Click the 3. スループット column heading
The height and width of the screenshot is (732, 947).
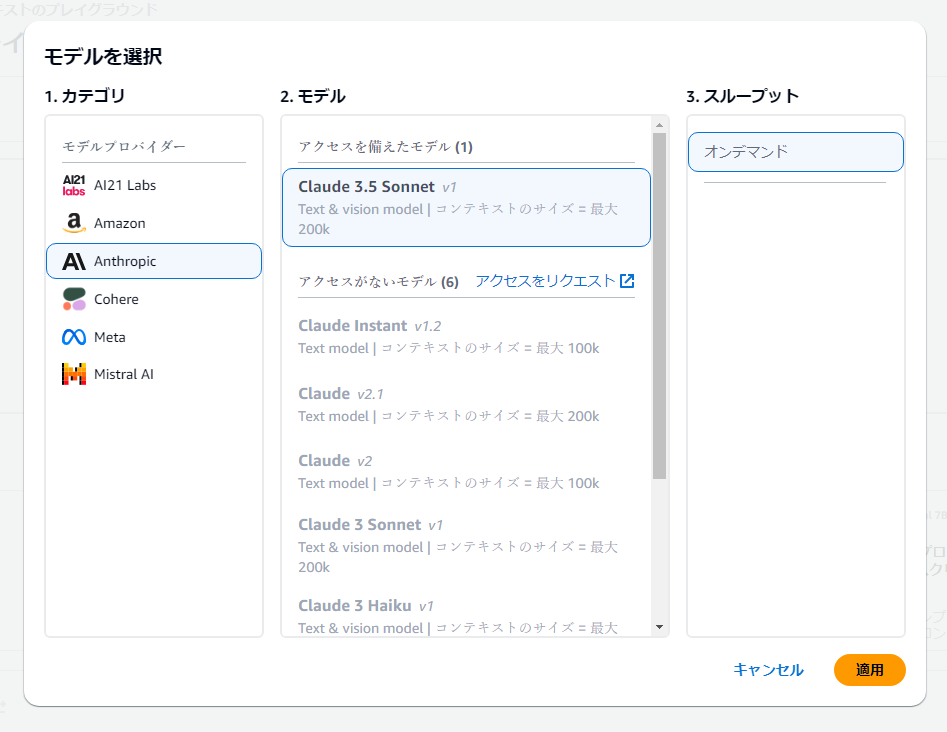pyautogui.click(x=743, y=96)
